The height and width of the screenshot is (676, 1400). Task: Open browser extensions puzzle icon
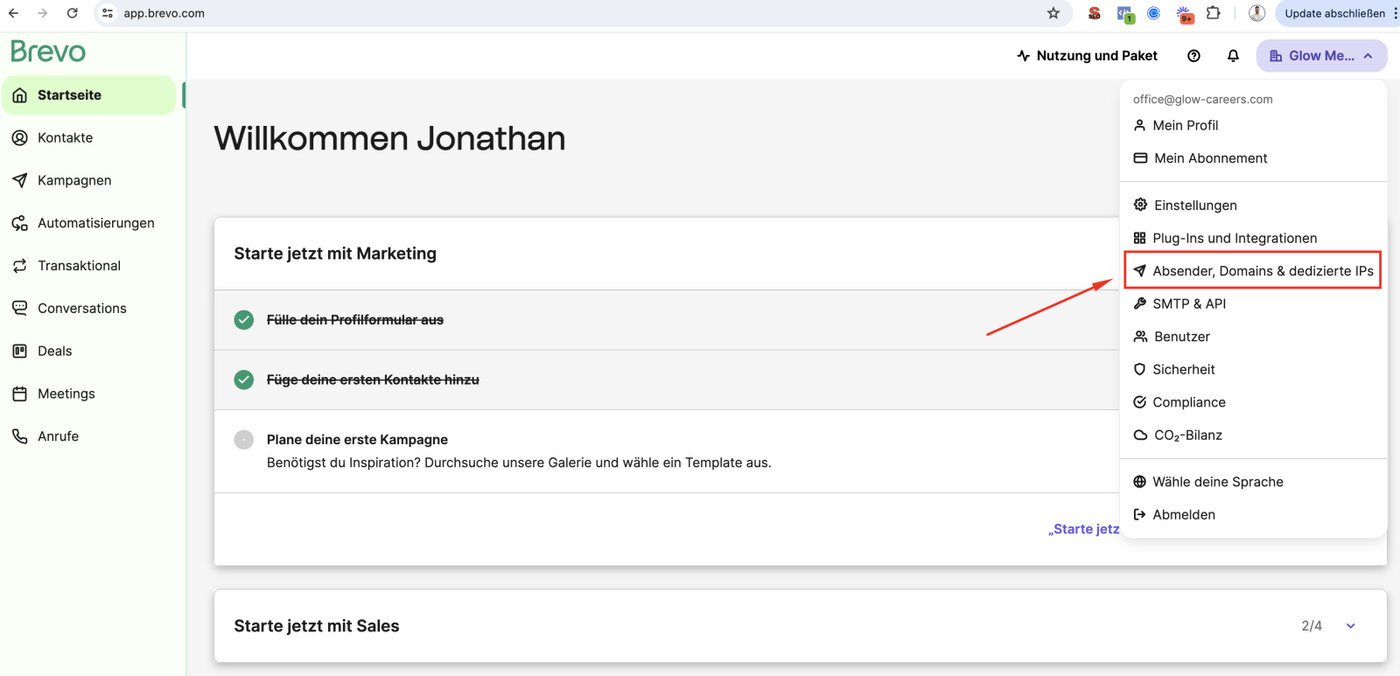click(1213, 13)
